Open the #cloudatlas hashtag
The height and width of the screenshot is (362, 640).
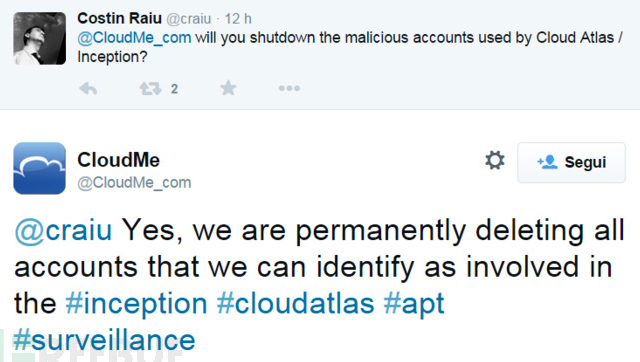click(296, 304)
